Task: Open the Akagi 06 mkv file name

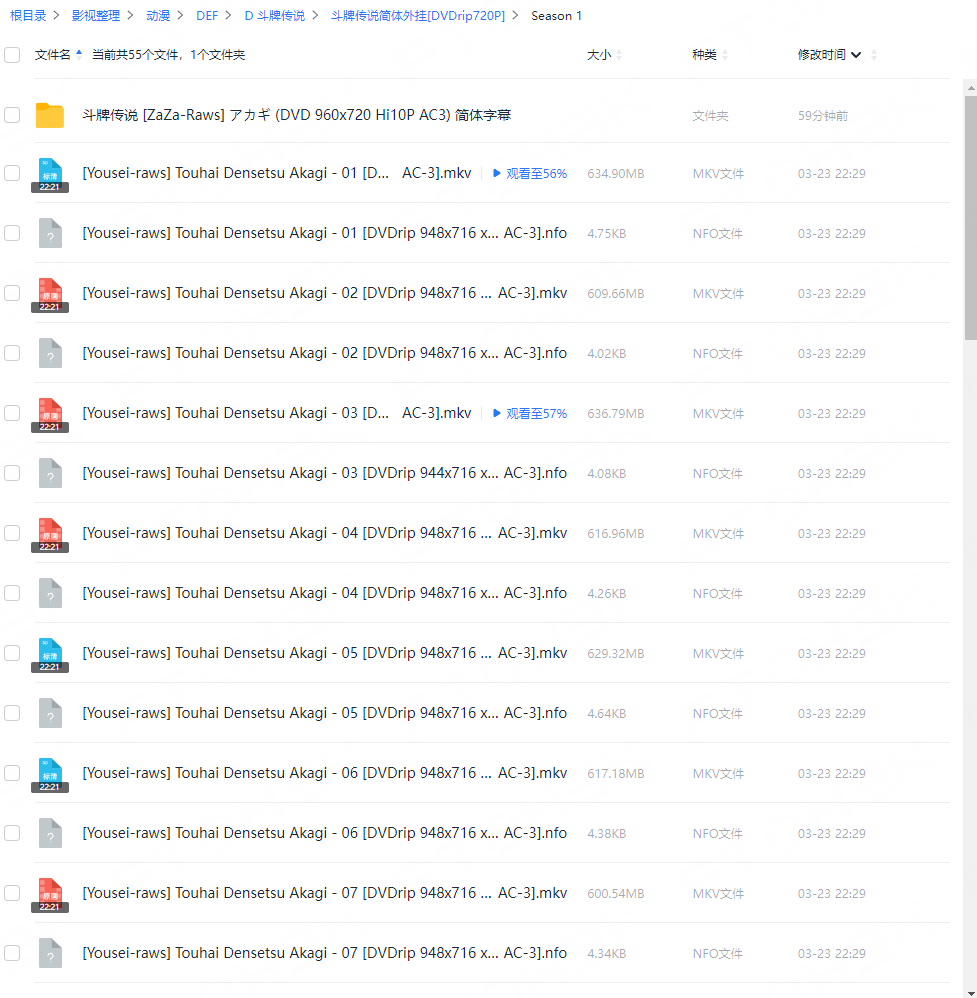Action: coord(324,773)
